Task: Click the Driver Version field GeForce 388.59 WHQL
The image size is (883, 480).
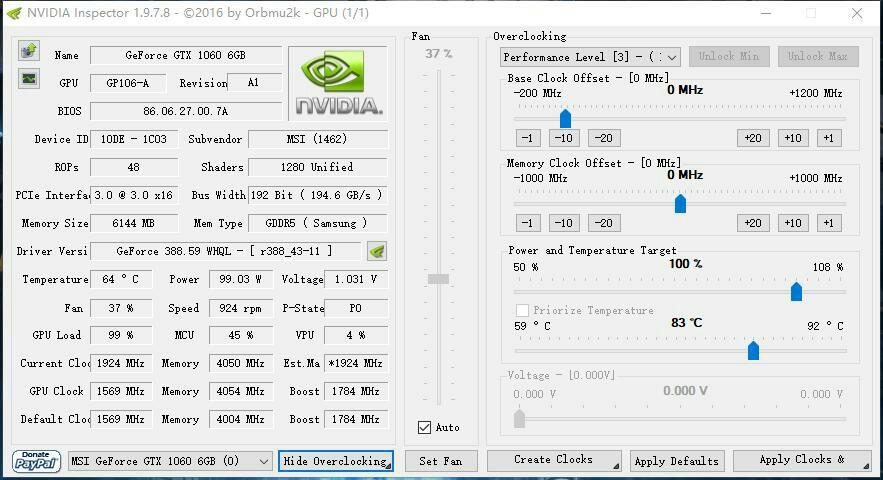Action: [x=226, y=251]
